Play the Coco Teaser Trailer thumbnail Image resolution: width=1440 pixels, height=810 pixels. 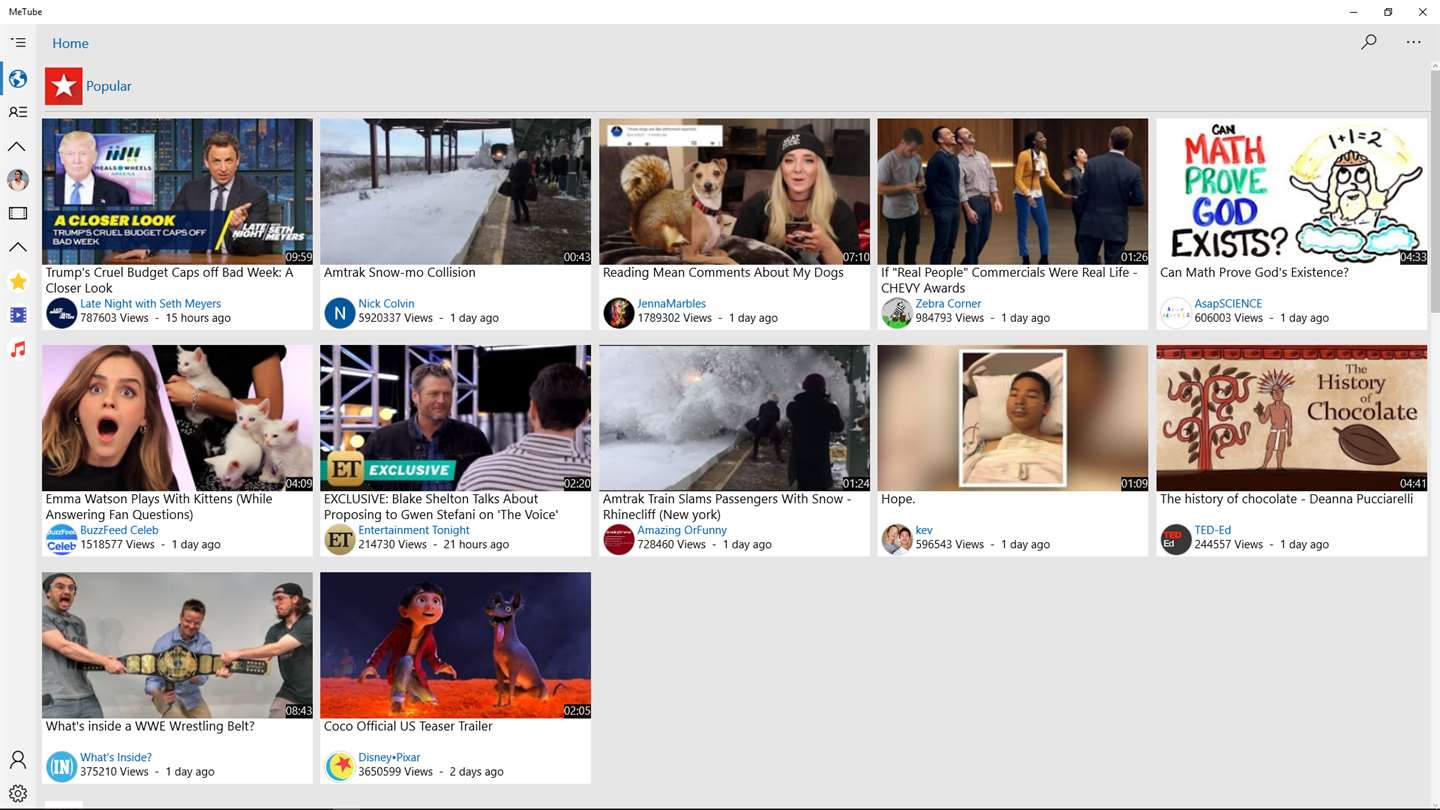coord(455,645)
